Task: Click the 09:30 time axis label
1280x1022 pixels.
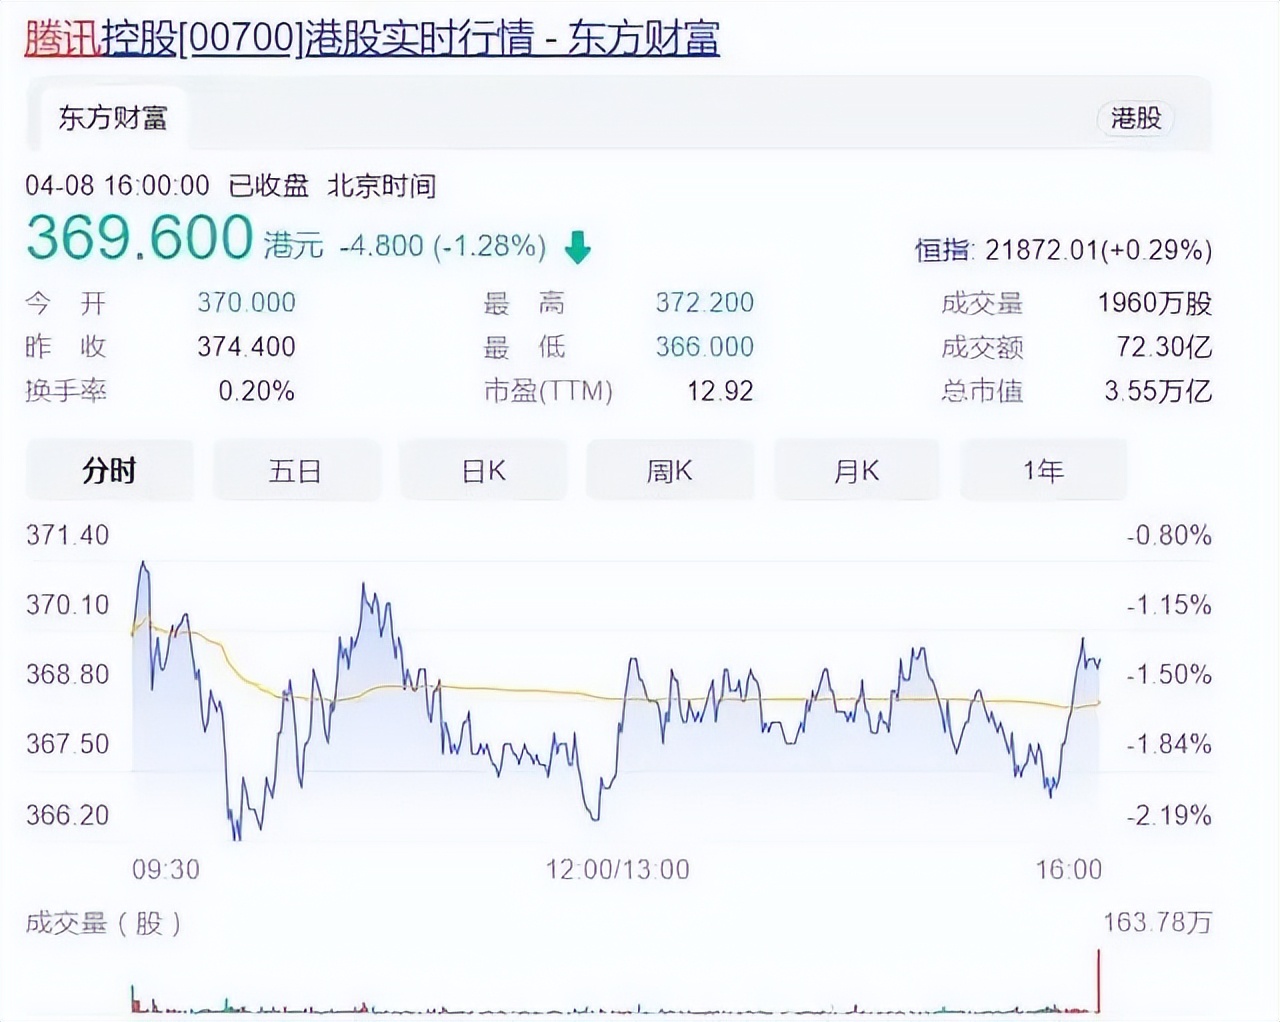Action: [x=166, y=869]
